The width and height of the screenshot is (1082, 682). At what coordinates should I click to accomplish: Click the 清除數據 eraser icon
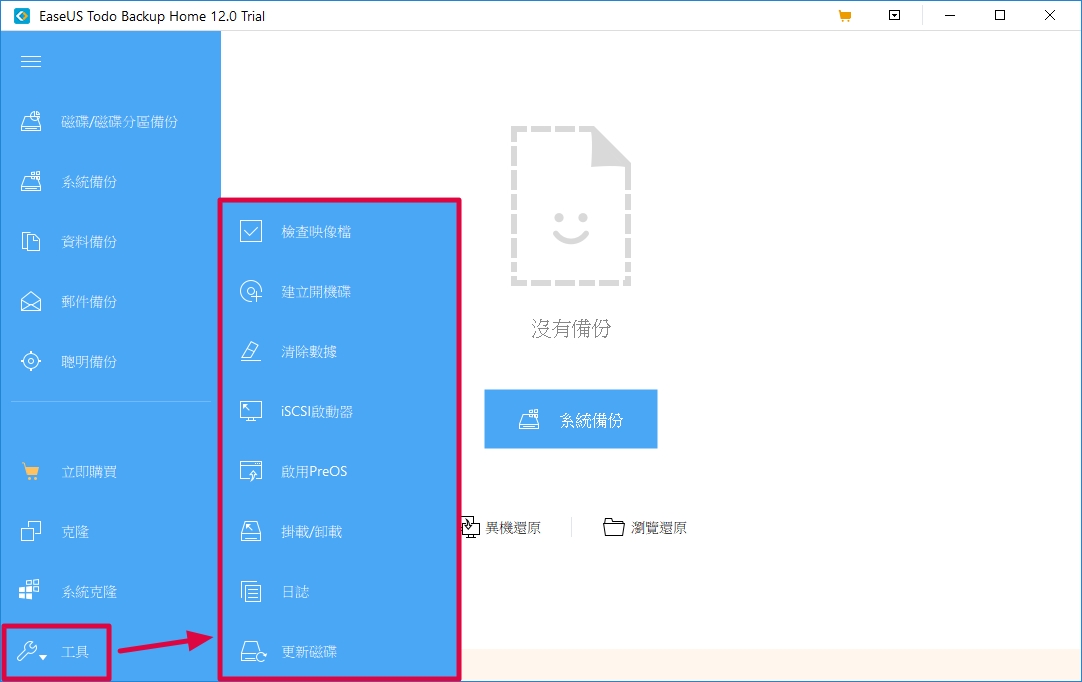(x=250, y=351)
